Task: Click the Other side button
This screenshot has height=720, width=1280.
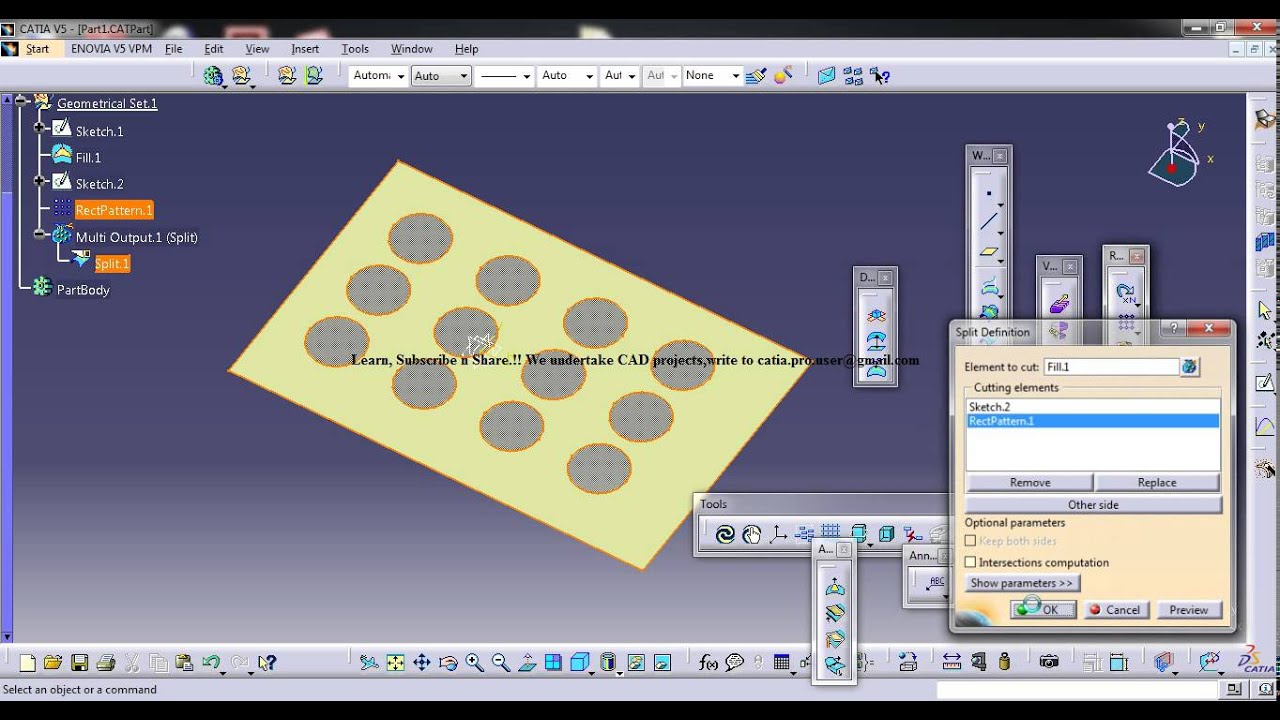Action: click(x=1093, y=505)
